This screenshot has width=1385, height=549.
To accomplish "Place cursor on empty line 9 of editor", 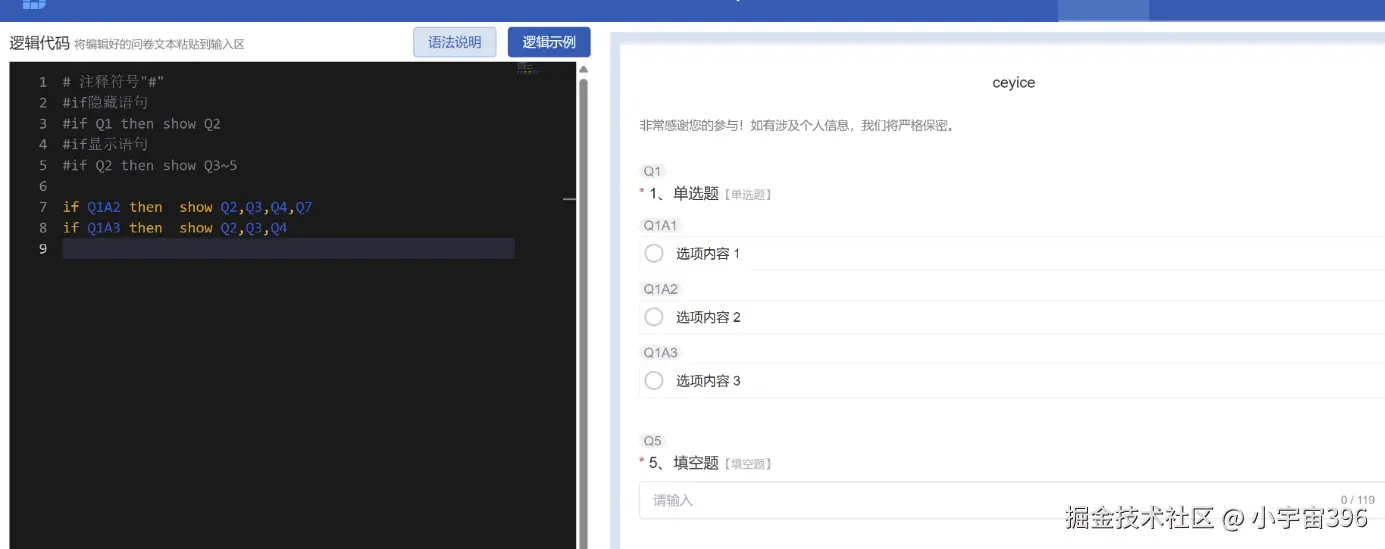I will [x=288, y=249].
